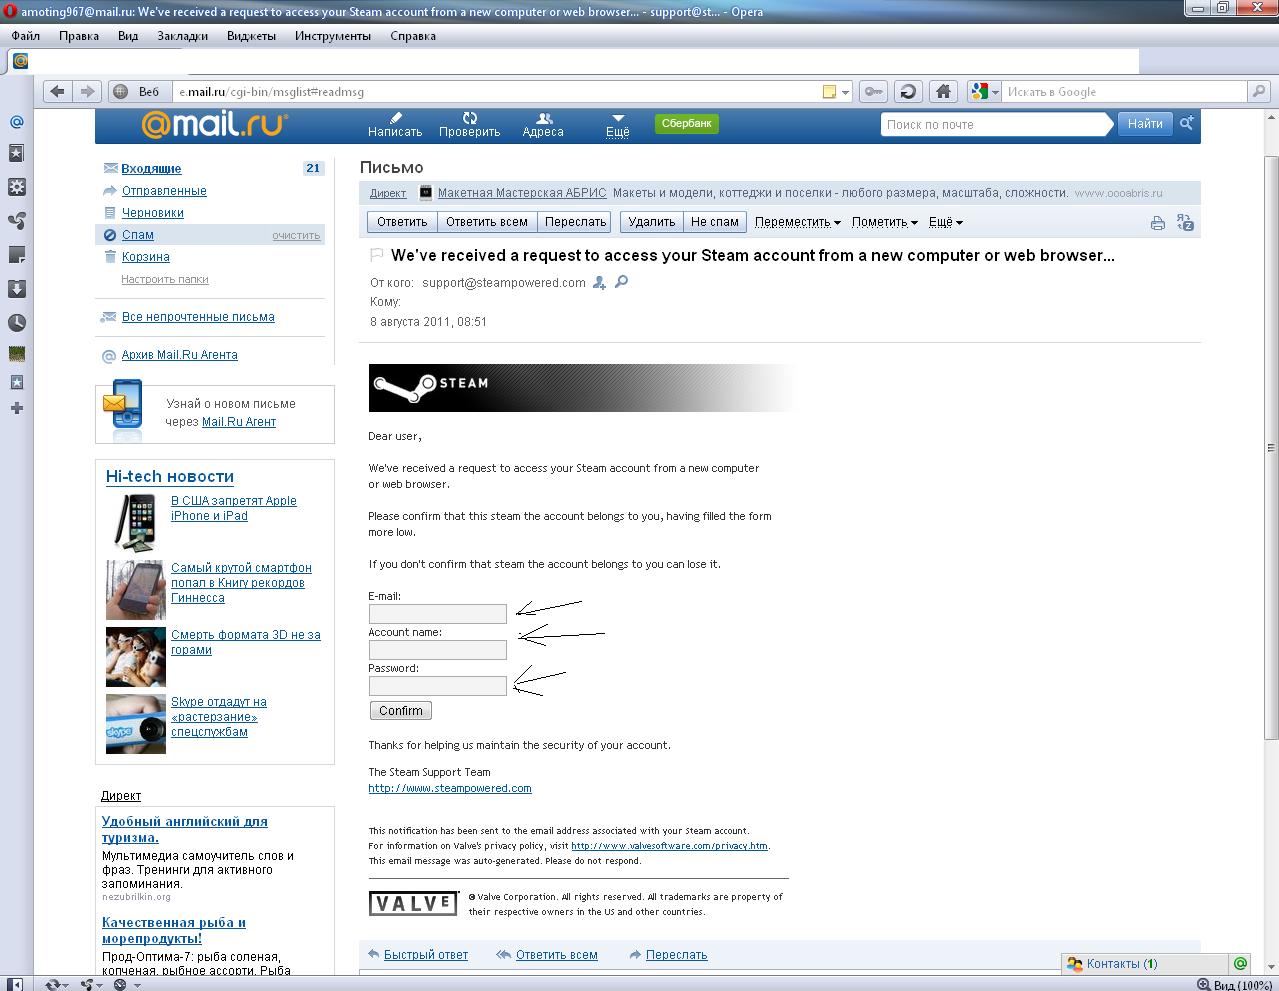Image resolution: width=1279 pixels, height=991 pixels.
Task: Open the Отправленные folder
Action: point(164,191)
